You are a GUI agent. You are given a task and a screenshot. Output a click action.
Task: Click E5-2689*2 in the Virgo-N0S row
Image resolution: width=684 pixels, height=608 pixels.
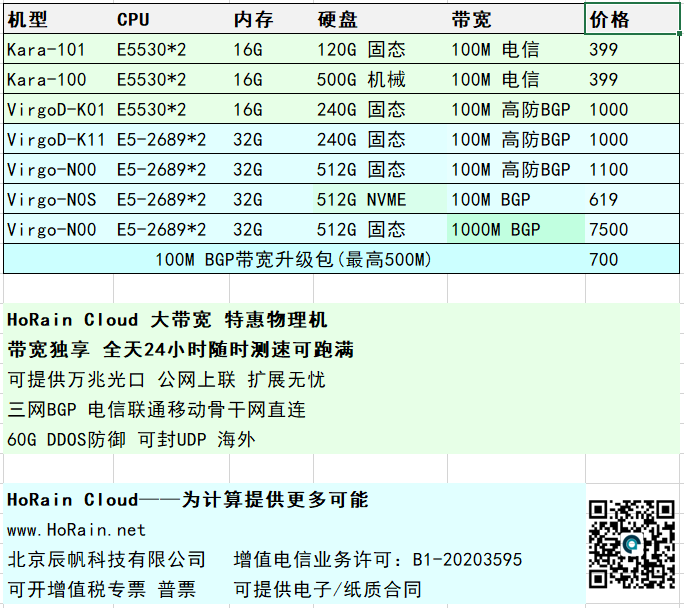tap(171, 200)
